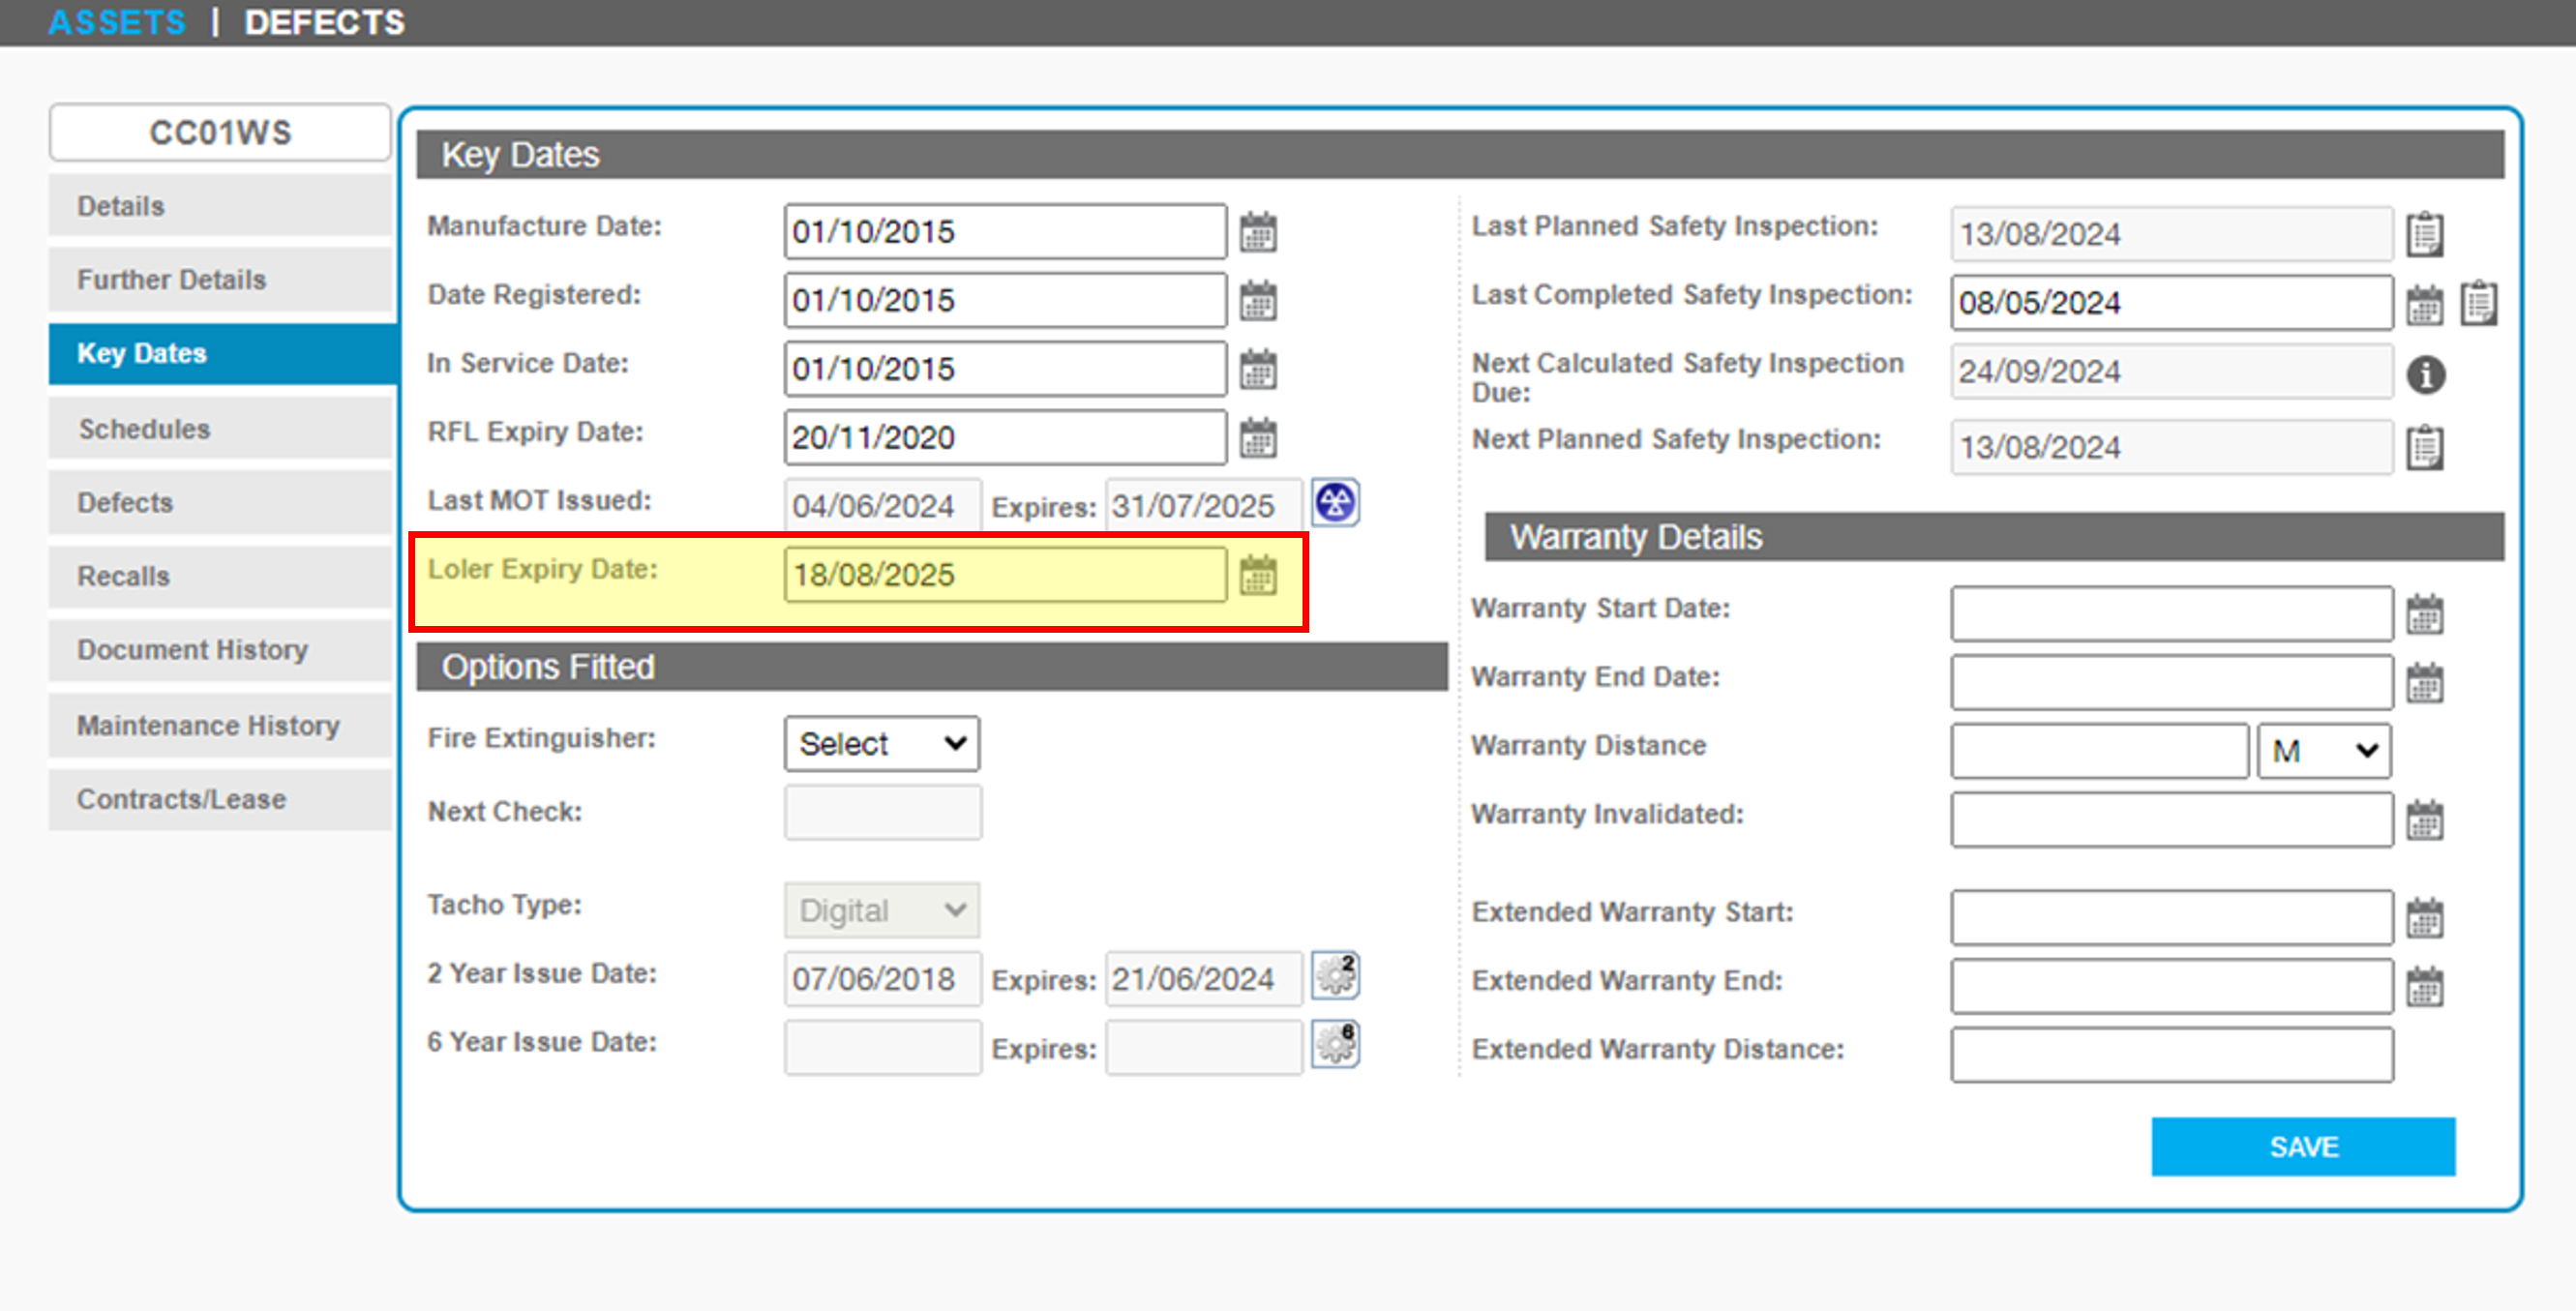Click the In Service Date input field
Image resolution: width=2576 pixels, height=1311 pixels.
pyautogui.click(x=1005, y=369)
